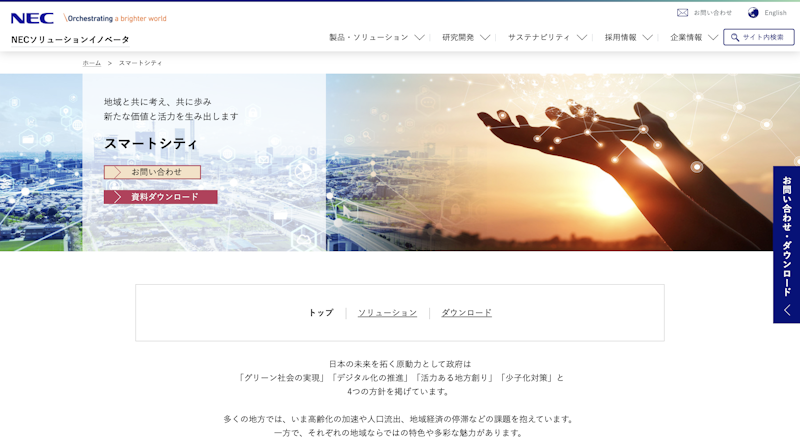Click the chevron on the side contact tab

[786, 310]
